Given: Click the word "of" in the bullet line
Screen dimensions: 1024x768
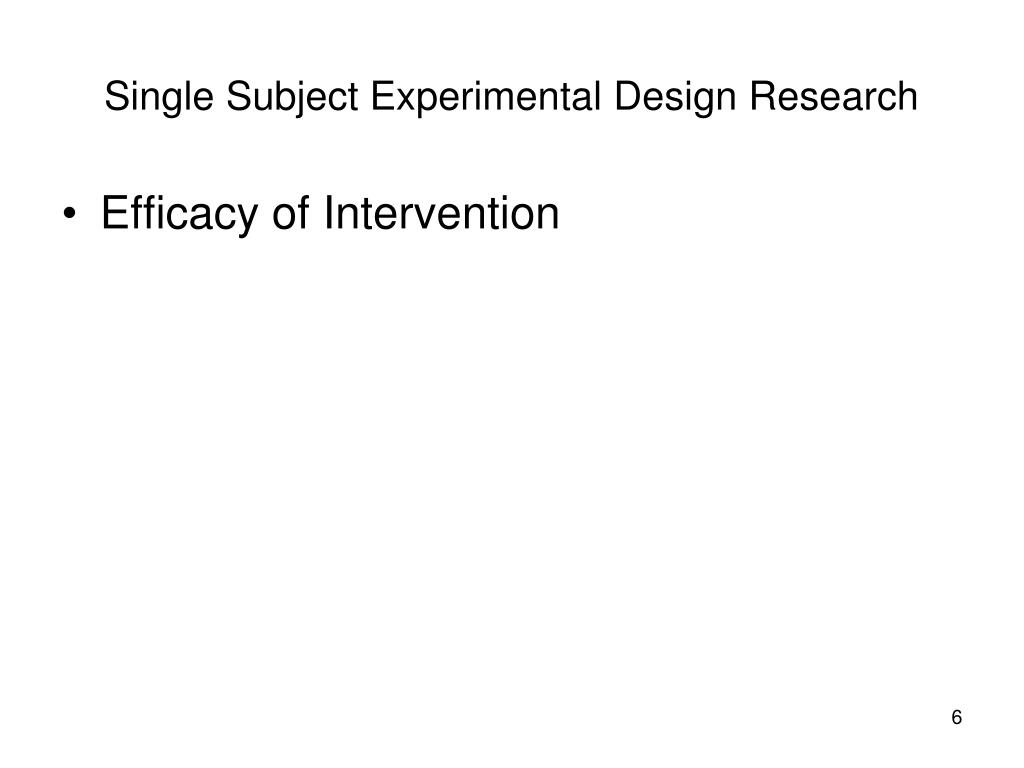Looking at the screenshot, I should pos(291,212).
